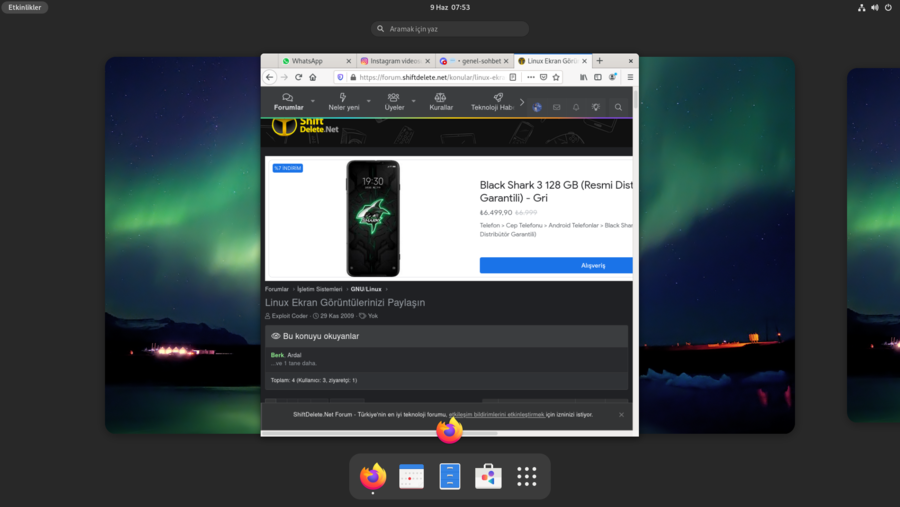Open the Firefox account avatar icon
Viewport: 900px width, 507px height.
[x=612, y=77]
